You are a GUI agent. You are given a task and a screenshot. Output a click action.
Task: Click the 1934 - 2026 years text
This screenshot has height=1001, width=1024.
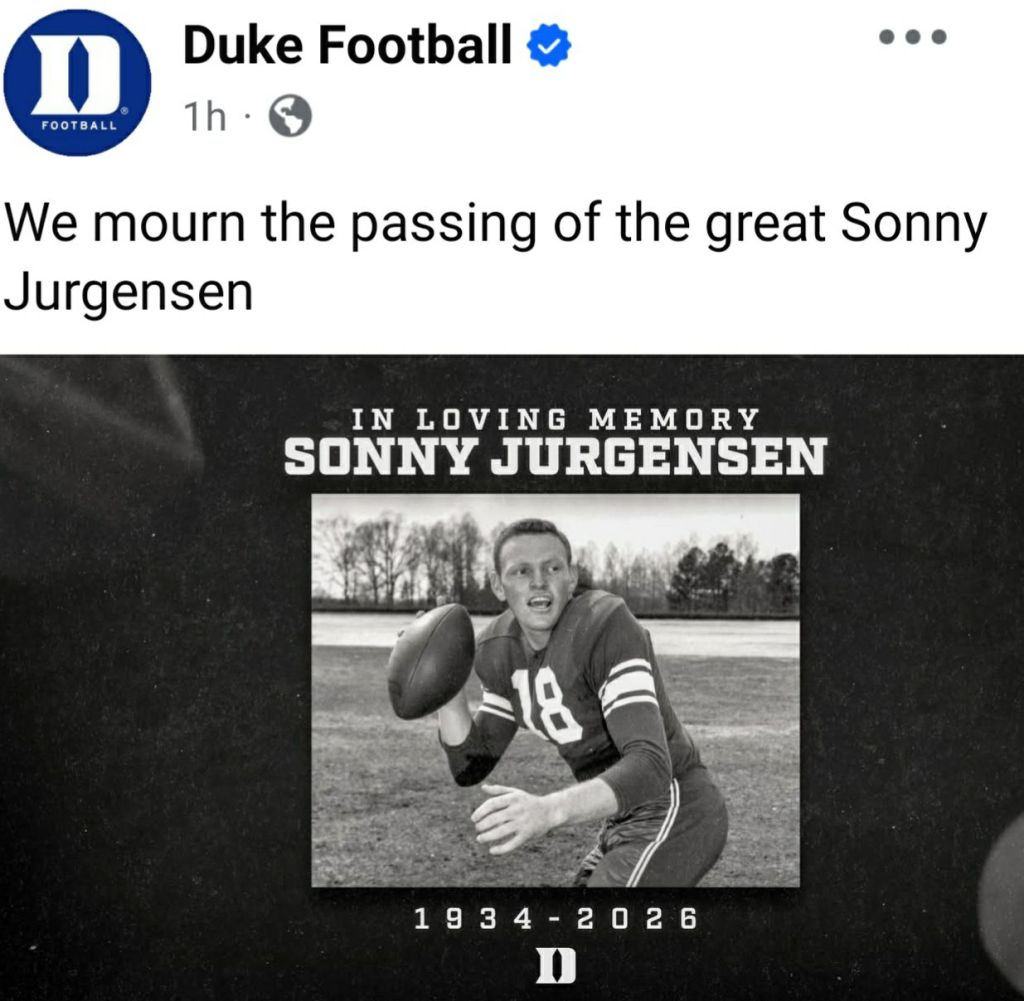[555, 918]
